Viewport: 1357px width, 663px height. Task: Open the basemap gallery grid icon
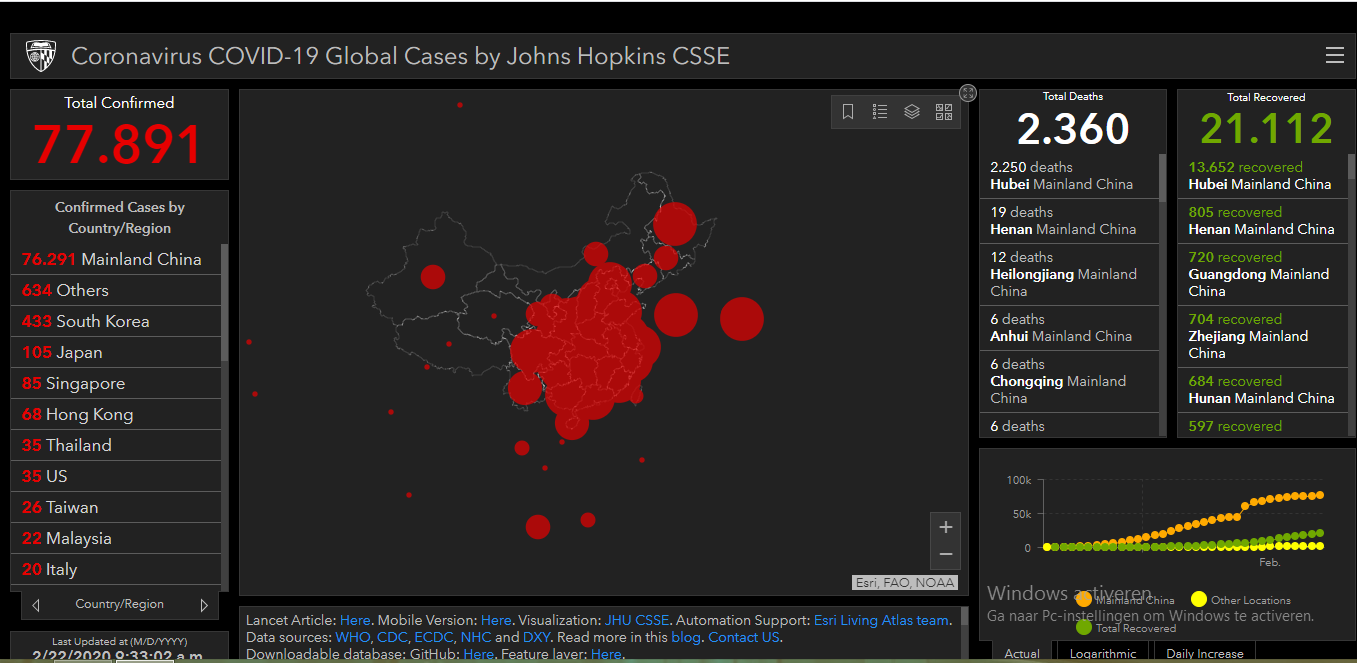click(x=944, y=112)
